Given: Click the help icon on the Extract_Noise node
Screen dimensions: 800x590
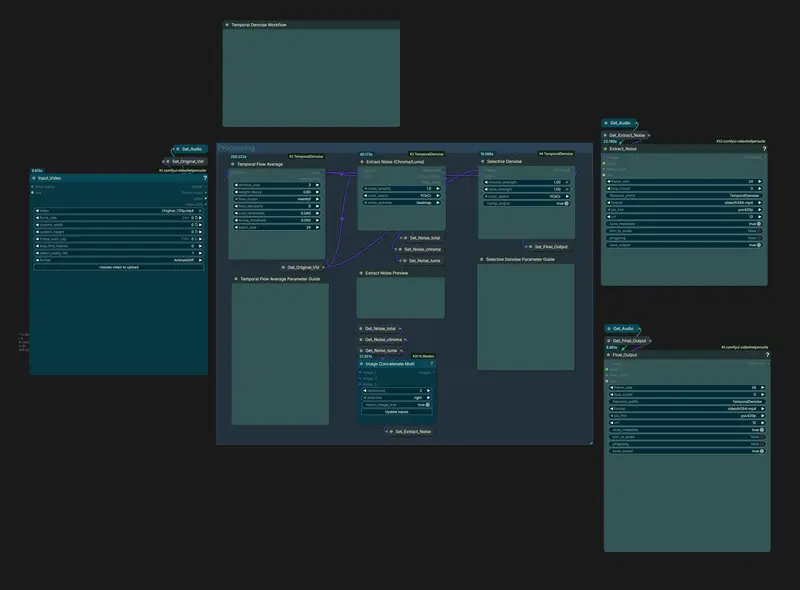Looking at the screenshot, I should [x=764, y=148].
